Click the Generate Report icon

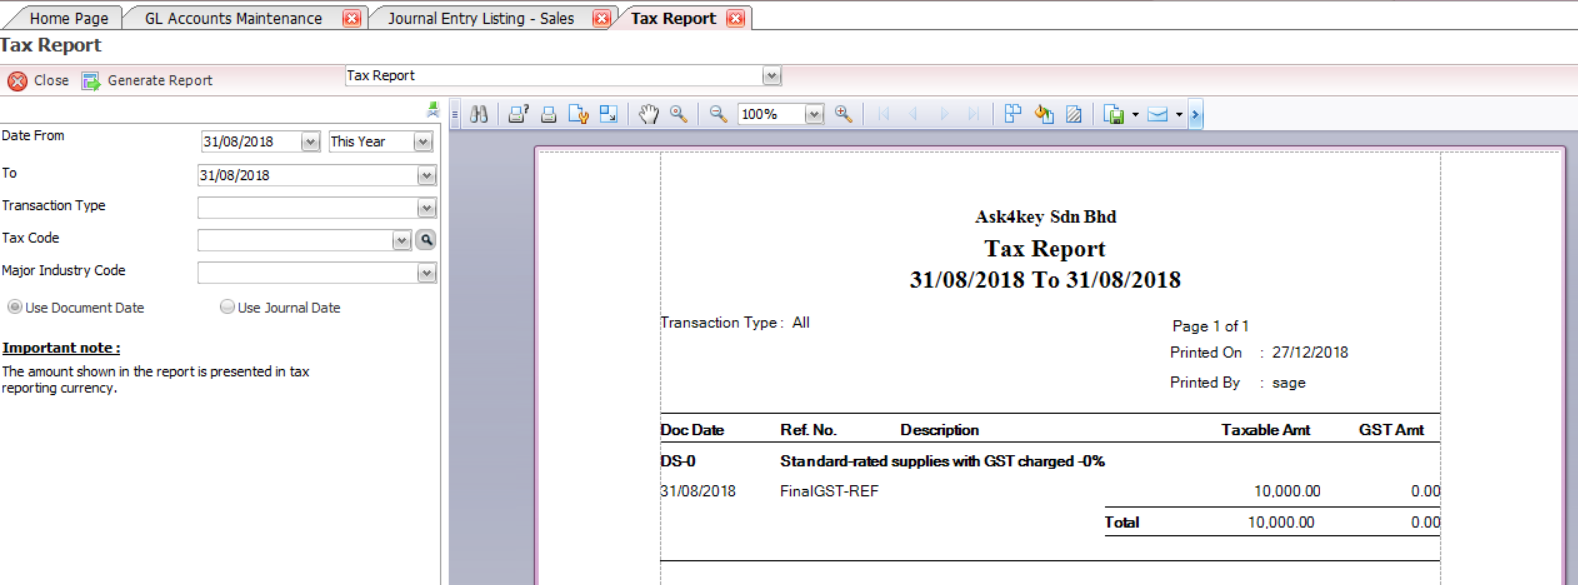pos(91,81)
